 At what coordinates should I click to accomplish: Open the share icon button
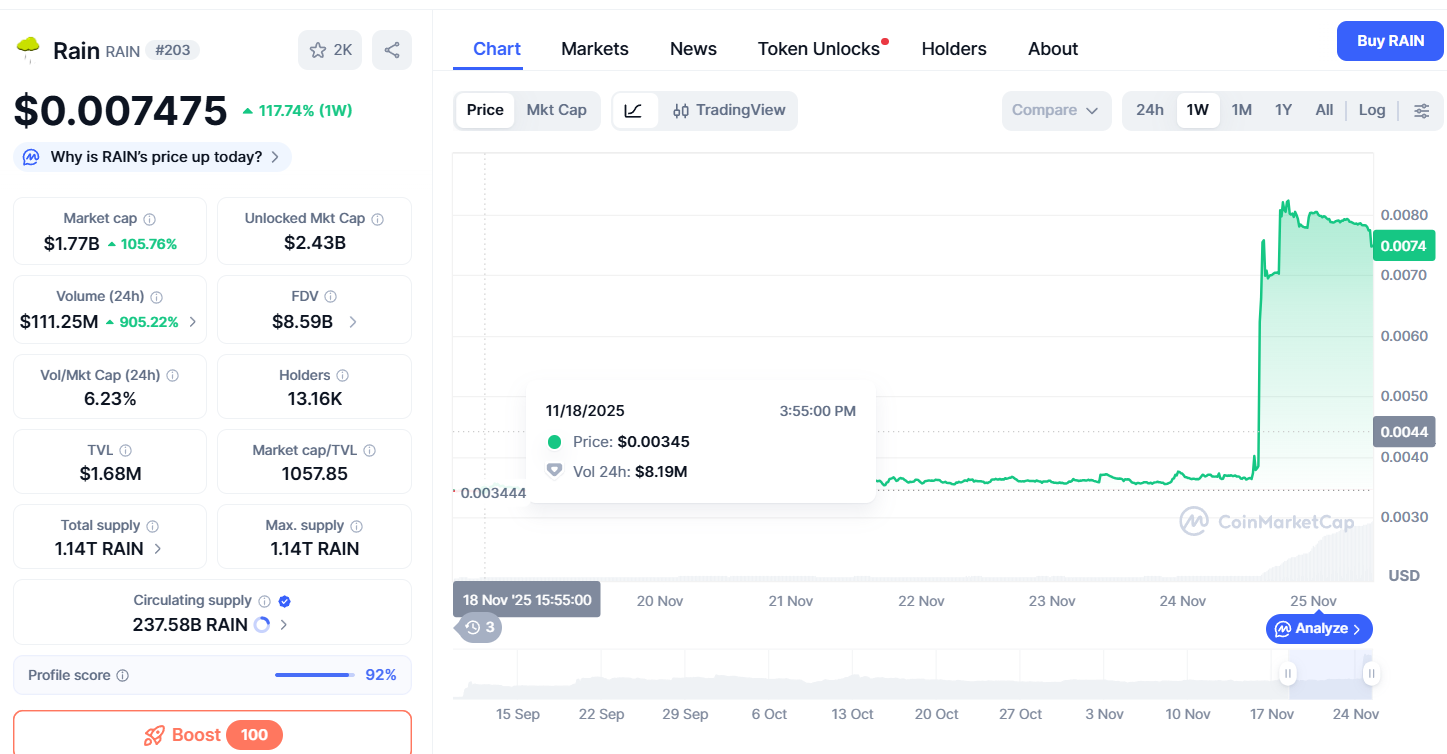[x=392, y=50]
